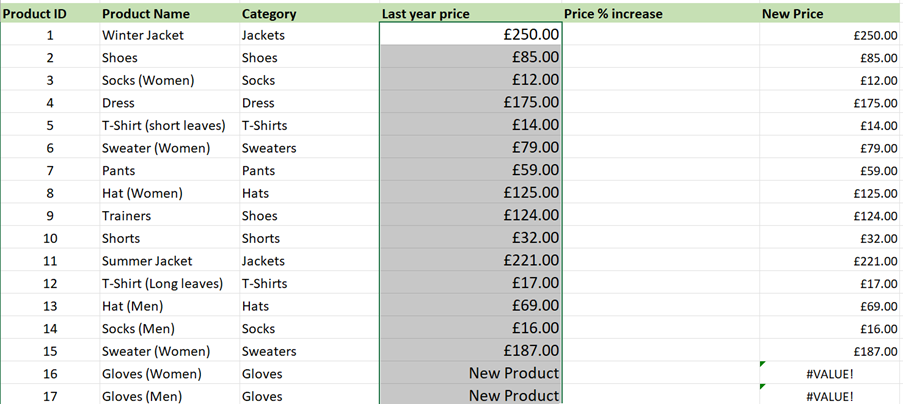
Task: Select the New Price header cell
Action: pyautogui.click(x=795, y=14)
